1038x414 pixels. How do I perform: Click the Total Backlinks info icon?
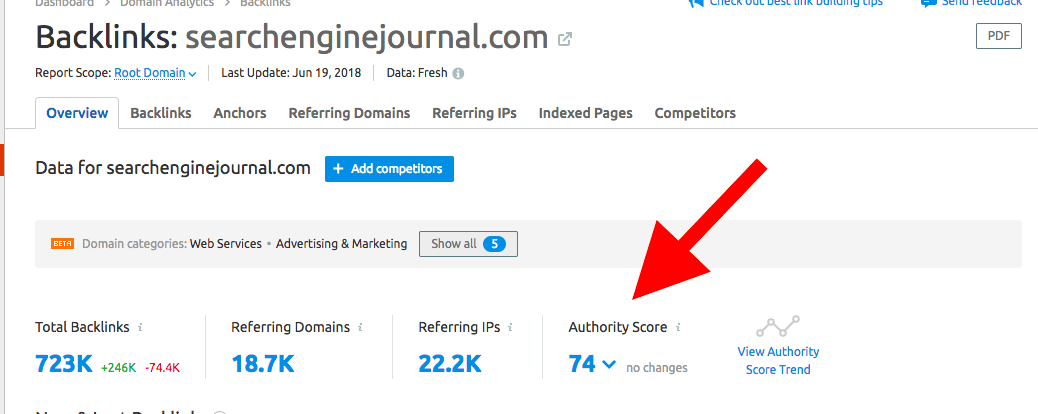(140, 327)
